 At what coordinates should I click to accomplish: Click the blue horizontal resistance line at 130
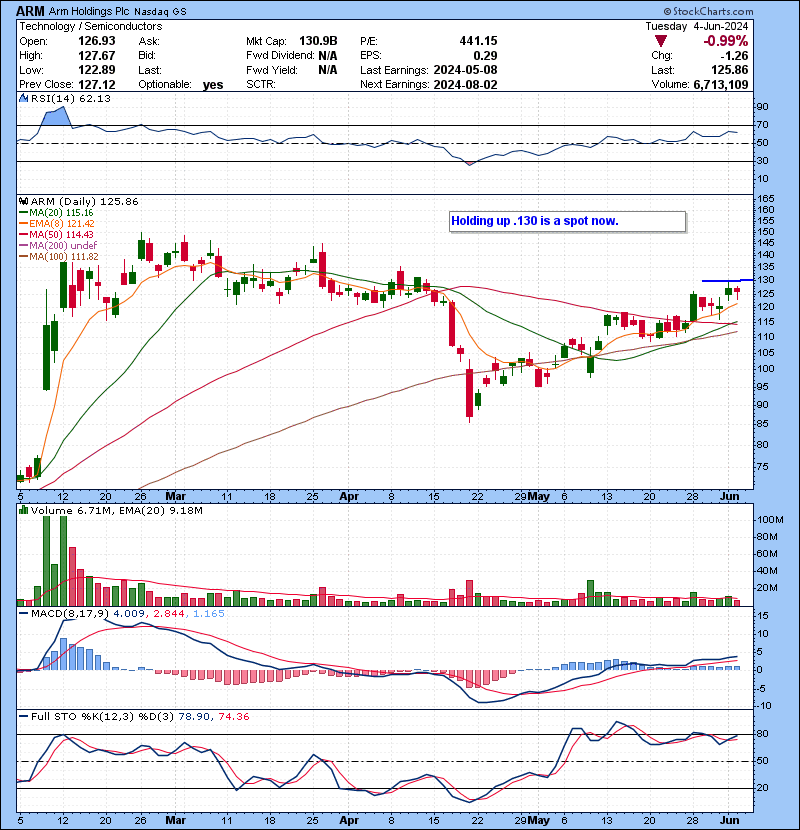coord(727,281)
